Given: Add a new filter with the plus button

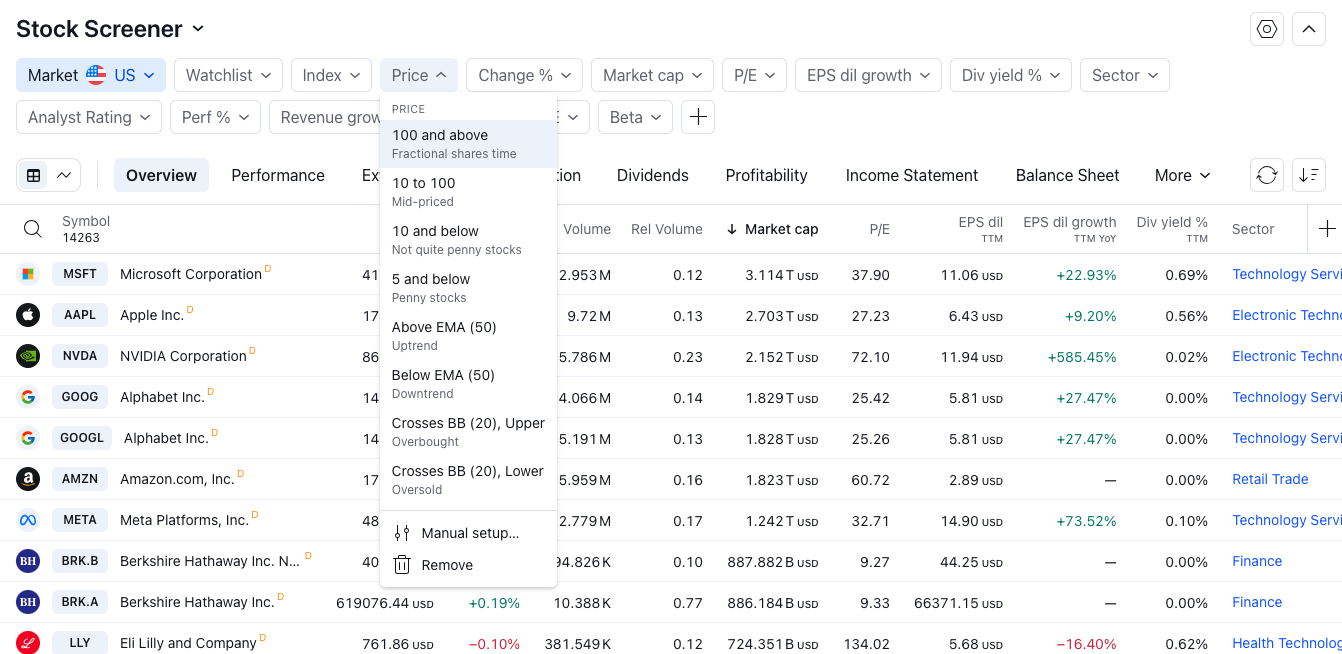Looking at the screenshot, I should pyautogui.click(x=698, y=117).
